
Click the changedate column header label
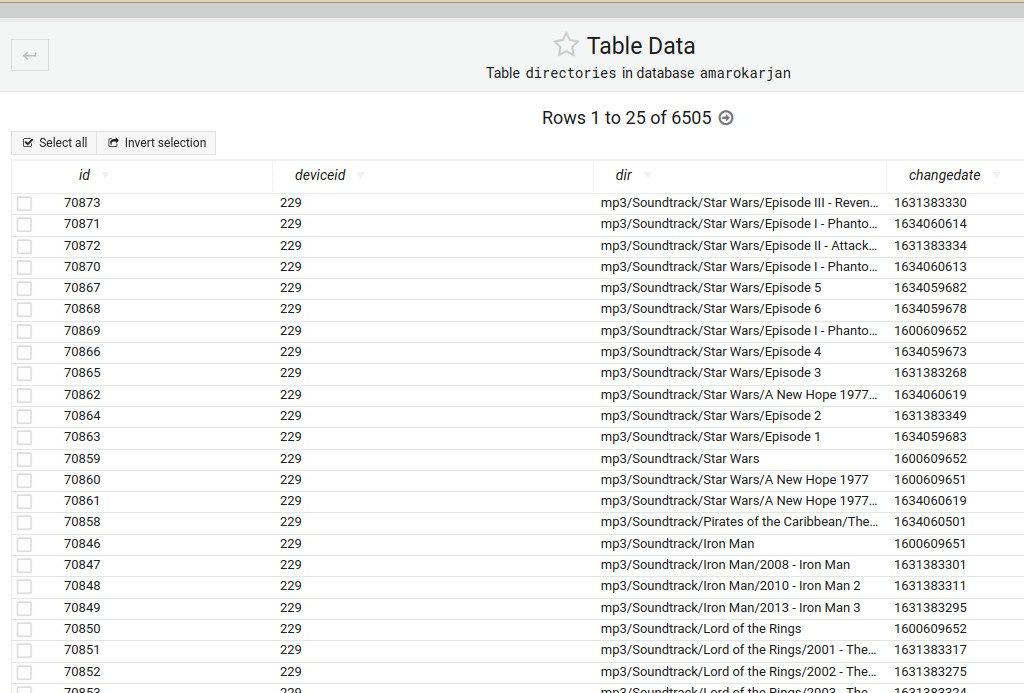(x=944, y=175)
